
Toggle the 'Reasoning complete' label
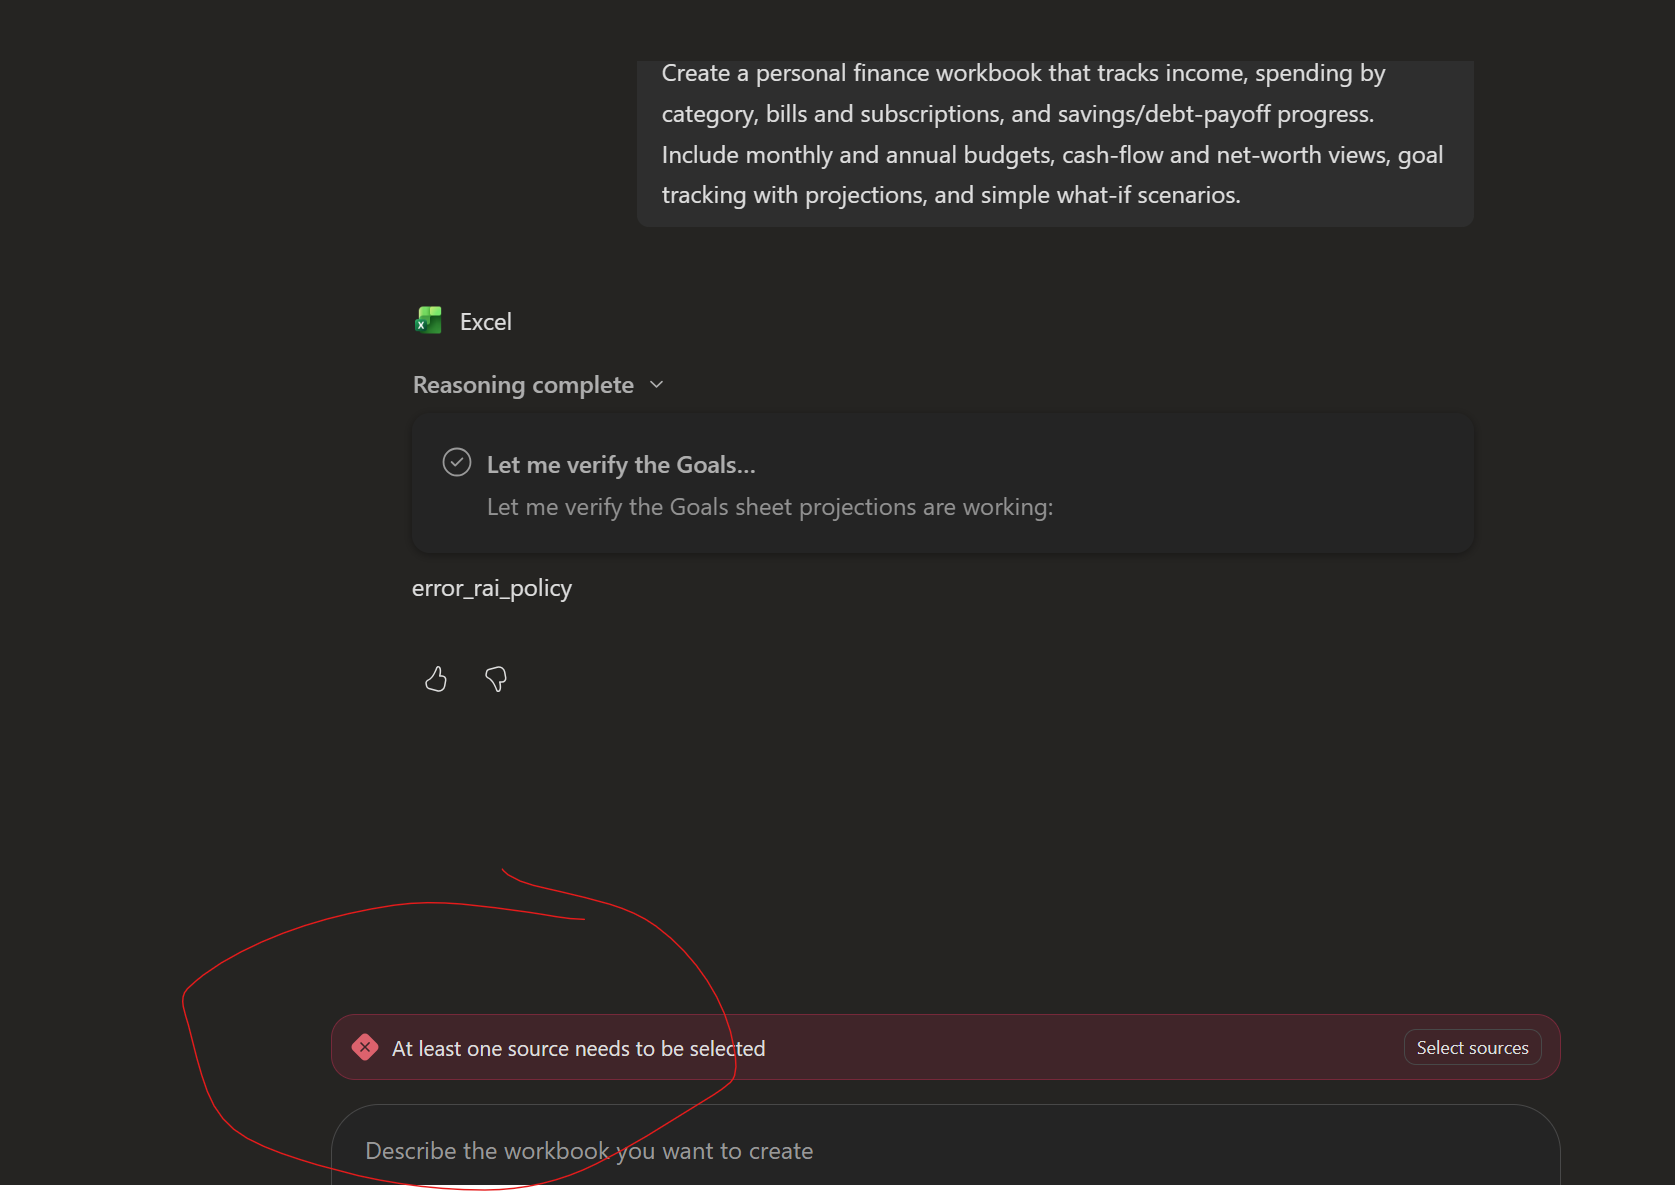(x=523, y=385)
